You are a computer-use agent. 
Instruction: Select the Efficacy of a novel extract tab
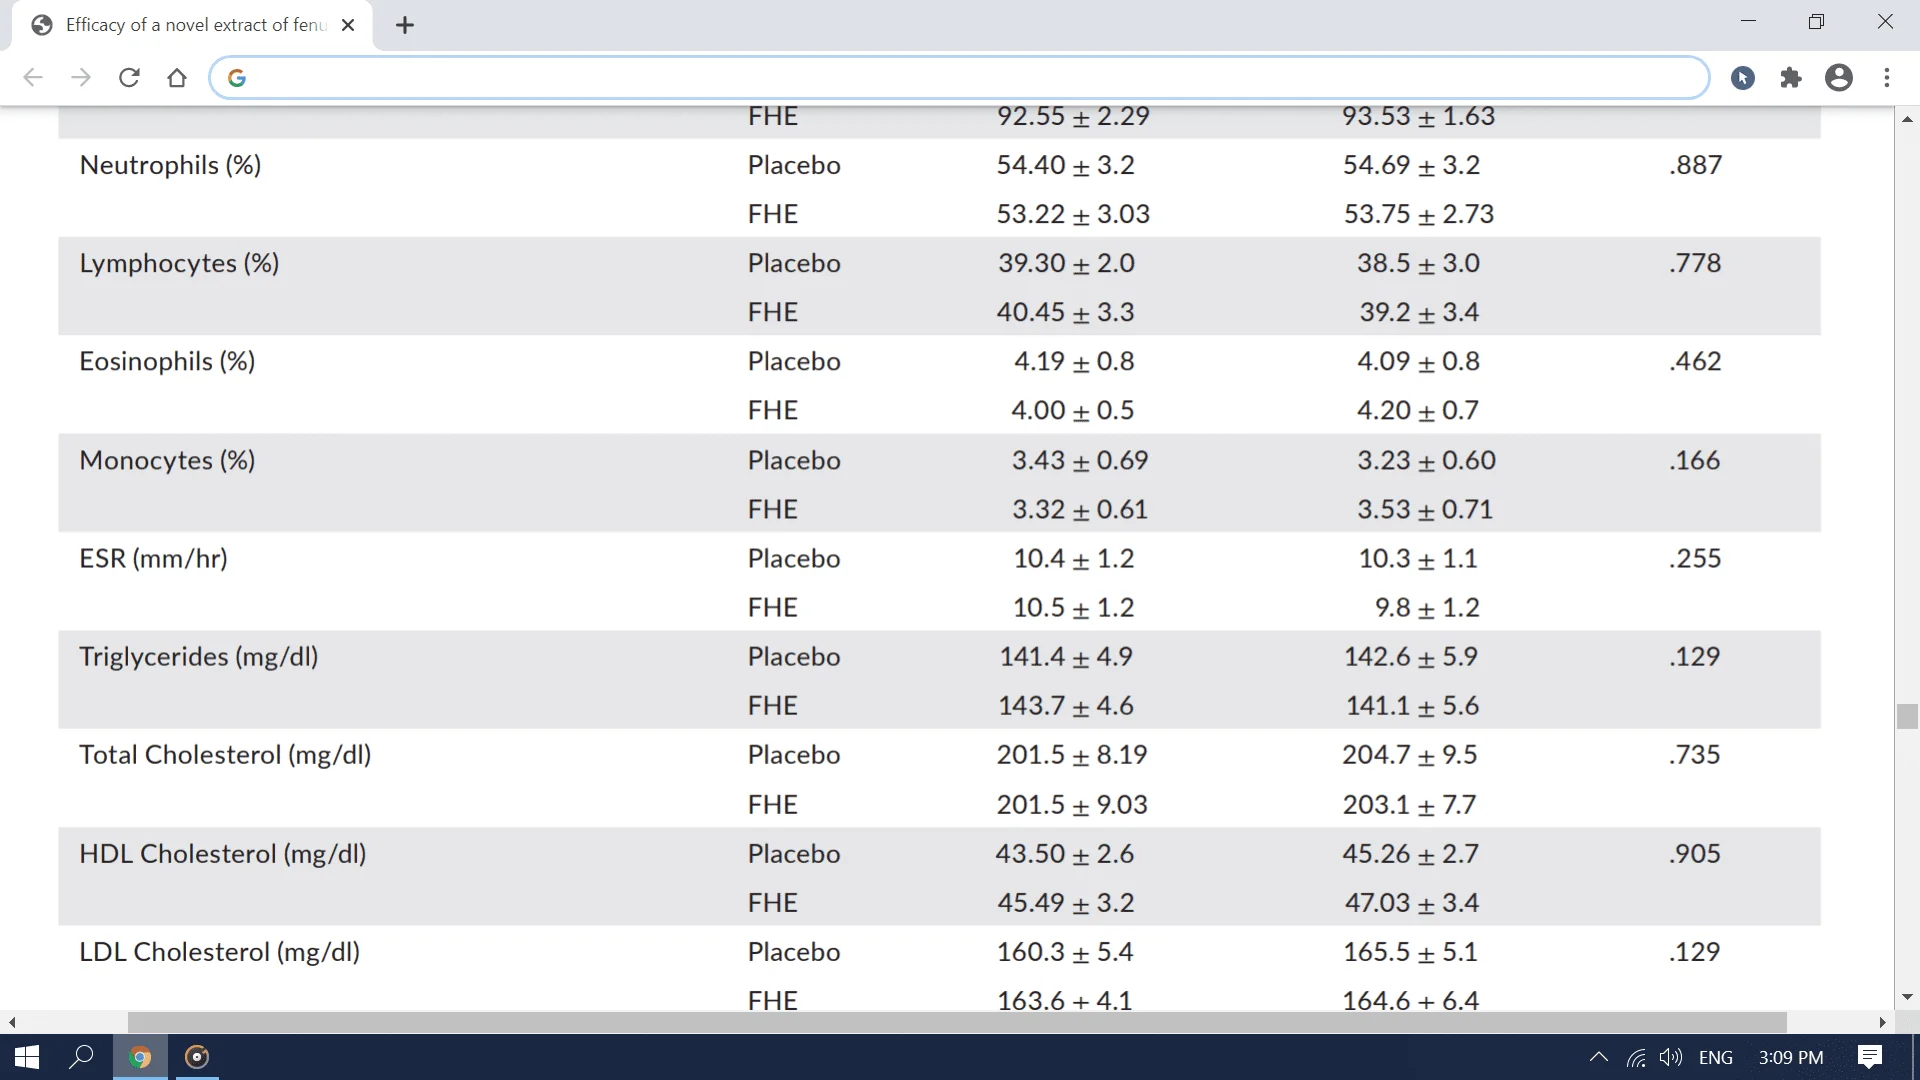pos(192,26)
